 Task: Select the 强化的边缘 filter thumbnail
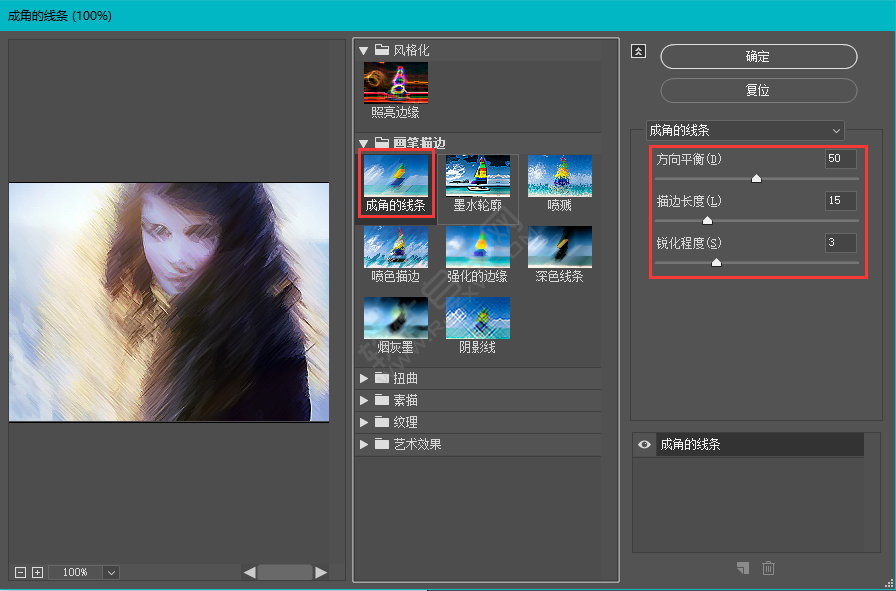(x=478, y=246)
